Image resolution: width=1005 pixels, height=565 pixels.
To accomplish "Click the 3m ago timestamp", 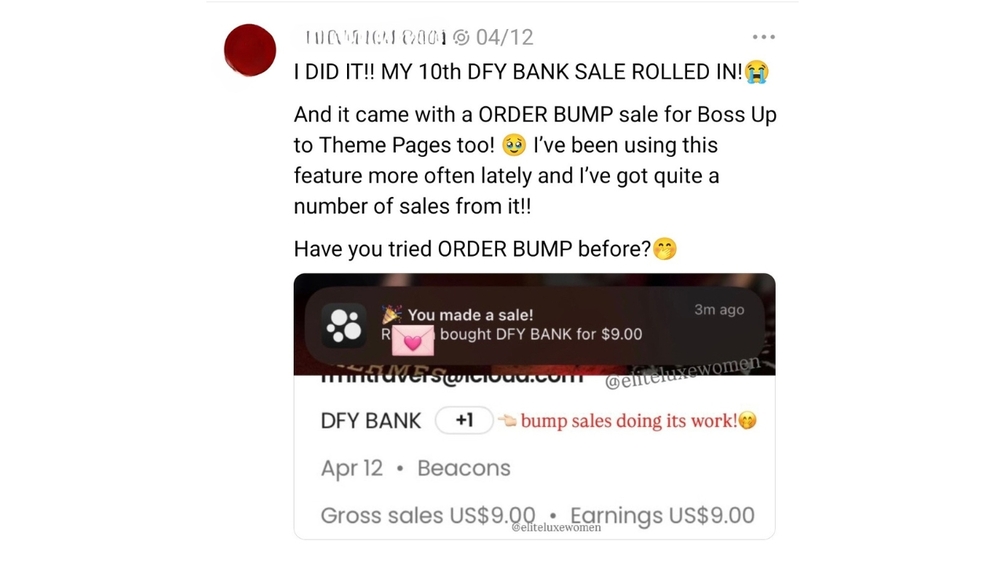I will 719,310.
